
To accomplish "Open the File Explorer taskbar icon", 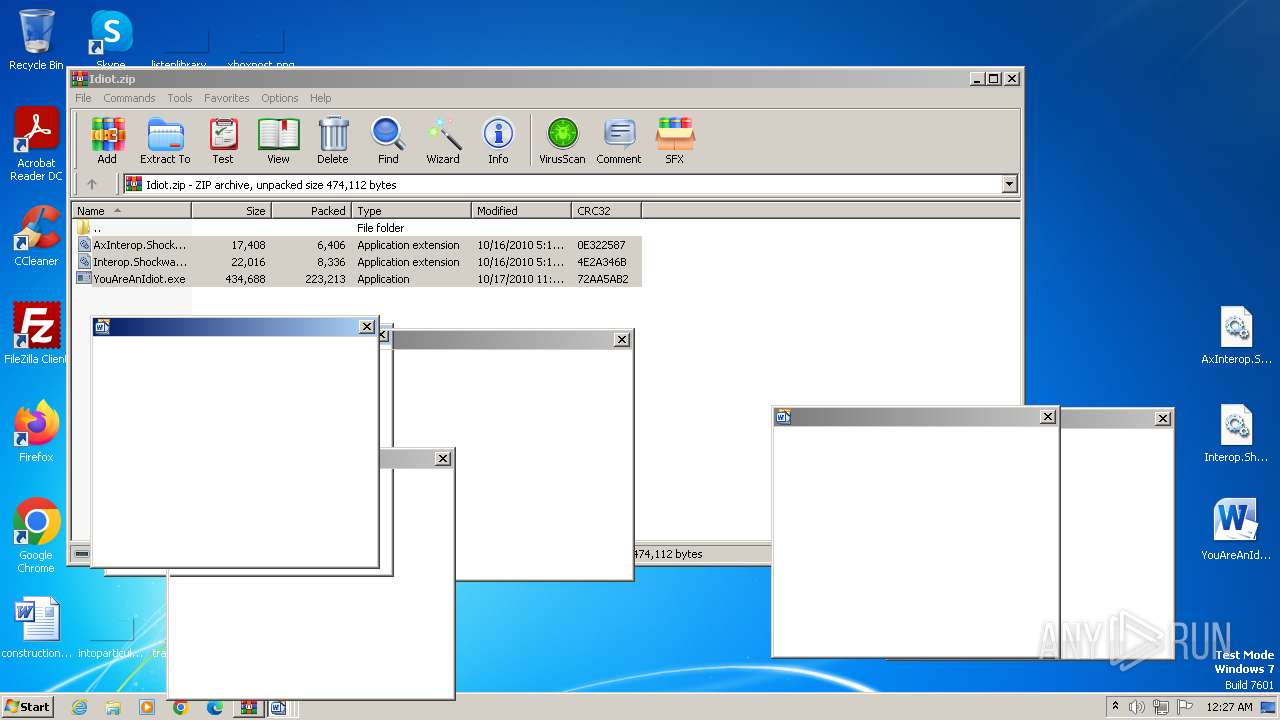I will coord(113,707).
